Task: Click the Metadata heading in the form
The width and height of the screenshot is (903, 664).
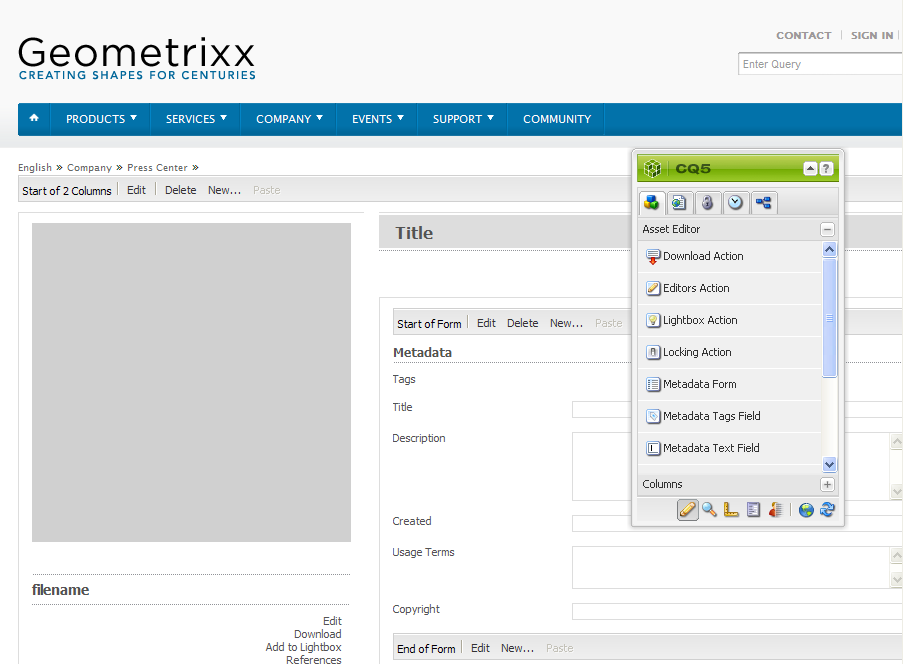Action: (x=422, y=353)
